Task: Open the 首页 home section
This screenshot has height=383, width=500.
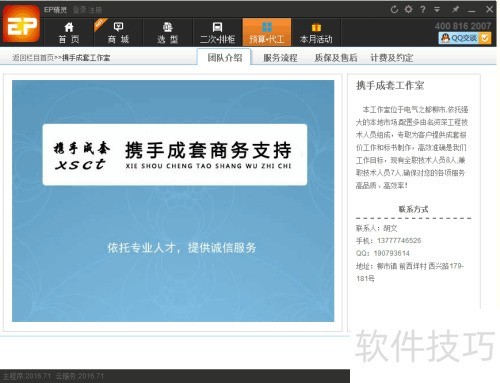Action: tap(69, 33)
